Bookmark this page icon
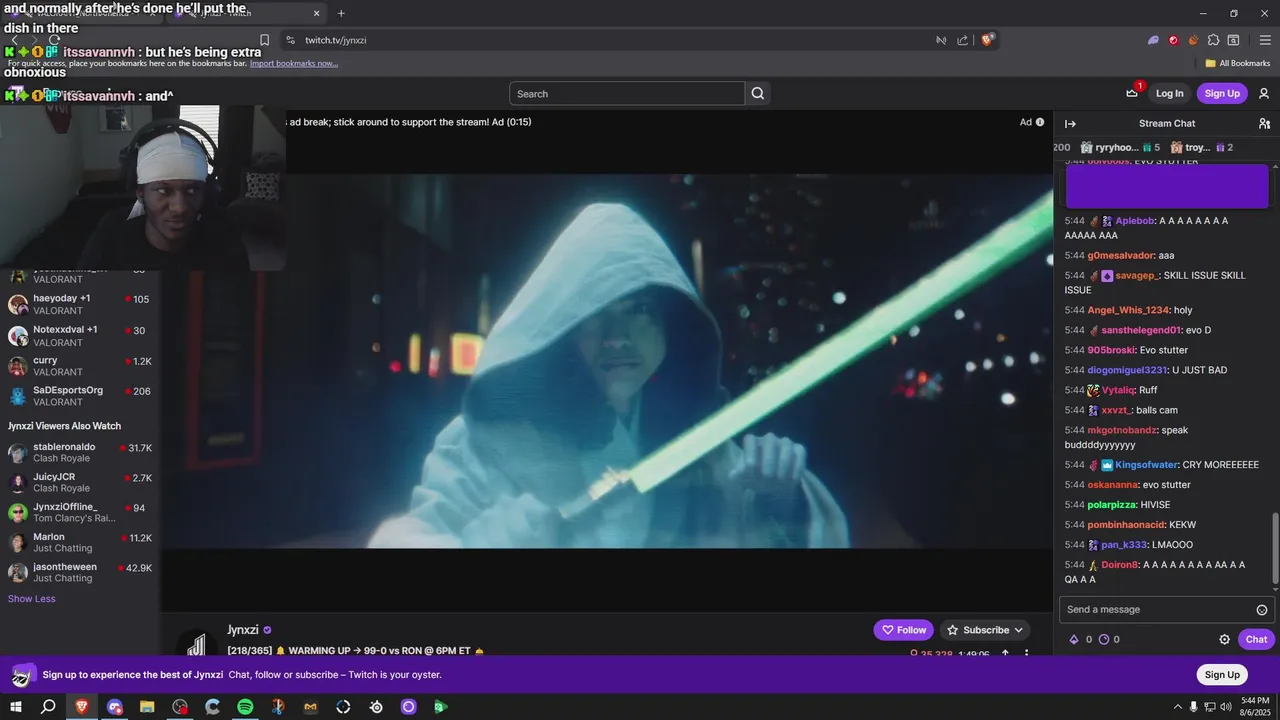Viewport: 1280px width, 720px height. click(264, 40)
